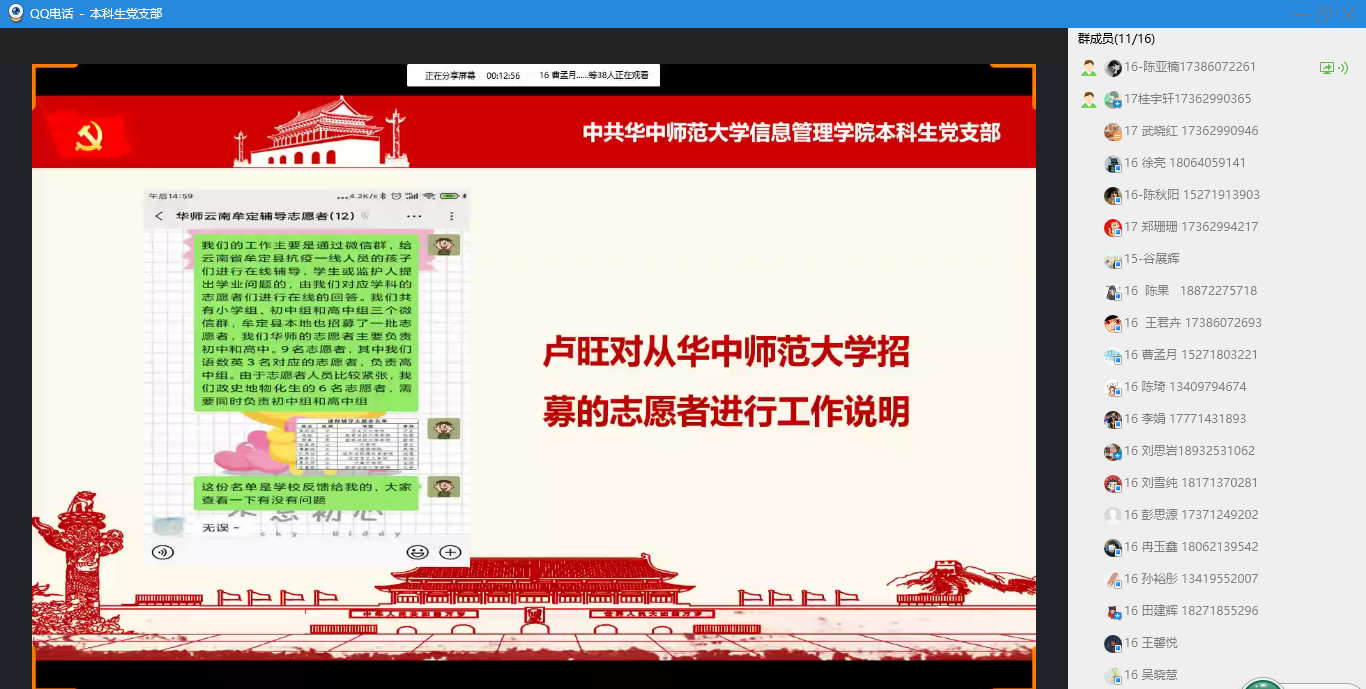Click the three-dot menu in WeChat chat header
The height and width of the screenshot is (689, 1366).
[413, 216]
